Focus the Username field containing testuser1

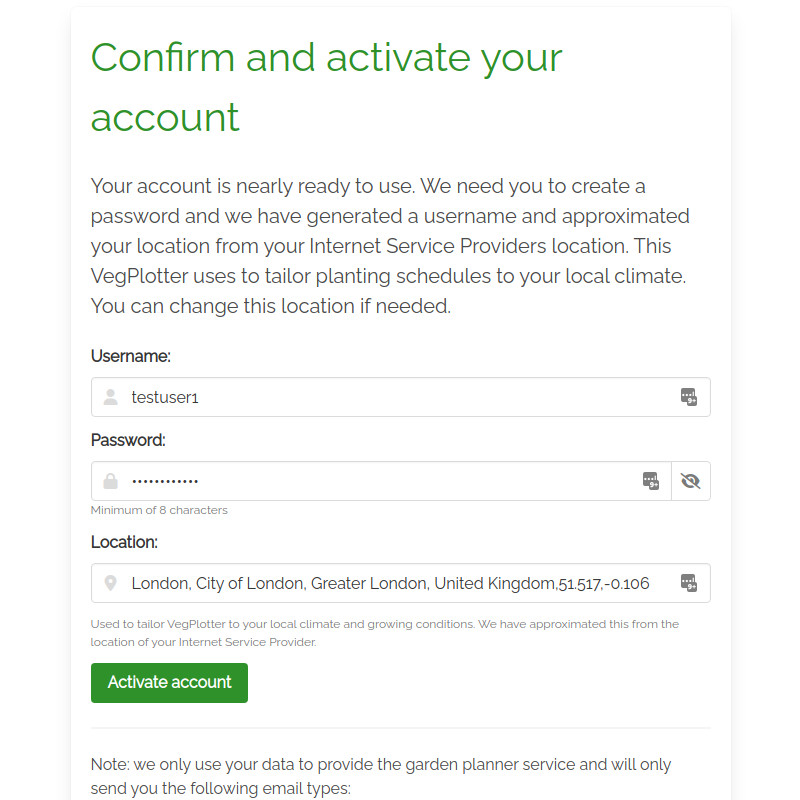click(400, 397)
